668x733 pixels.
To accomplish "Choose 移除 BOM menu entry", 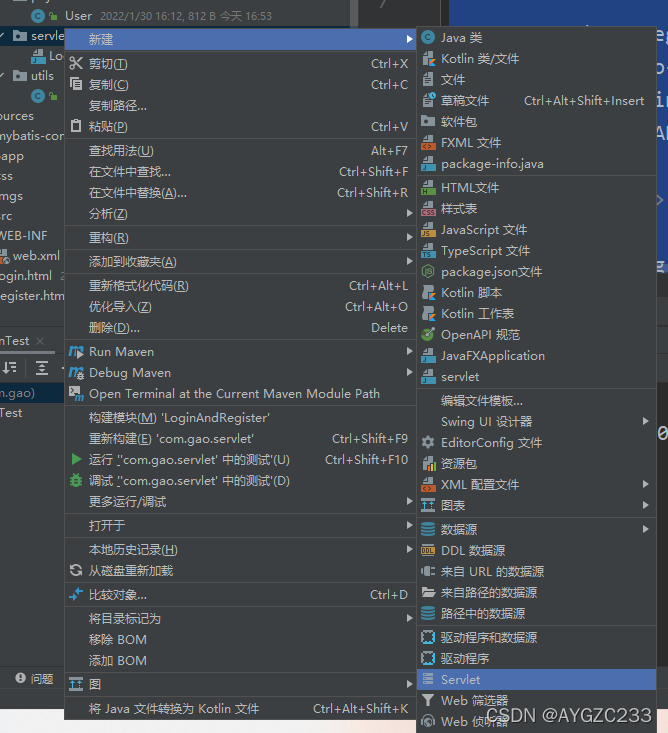I will point(240,640).
